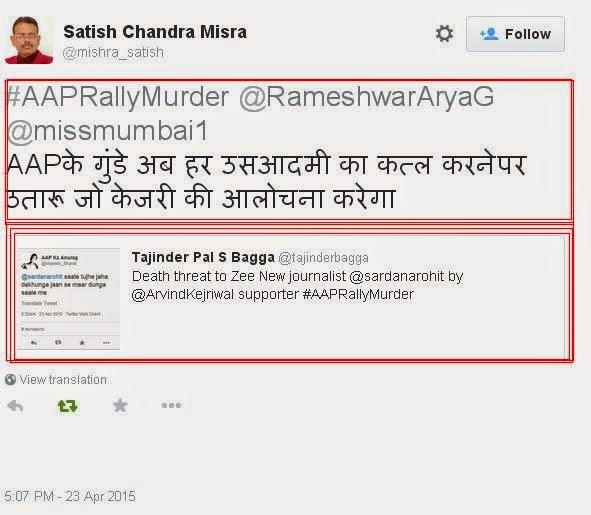
Task: Open the gear settings menu
Action: pos(444,34)
